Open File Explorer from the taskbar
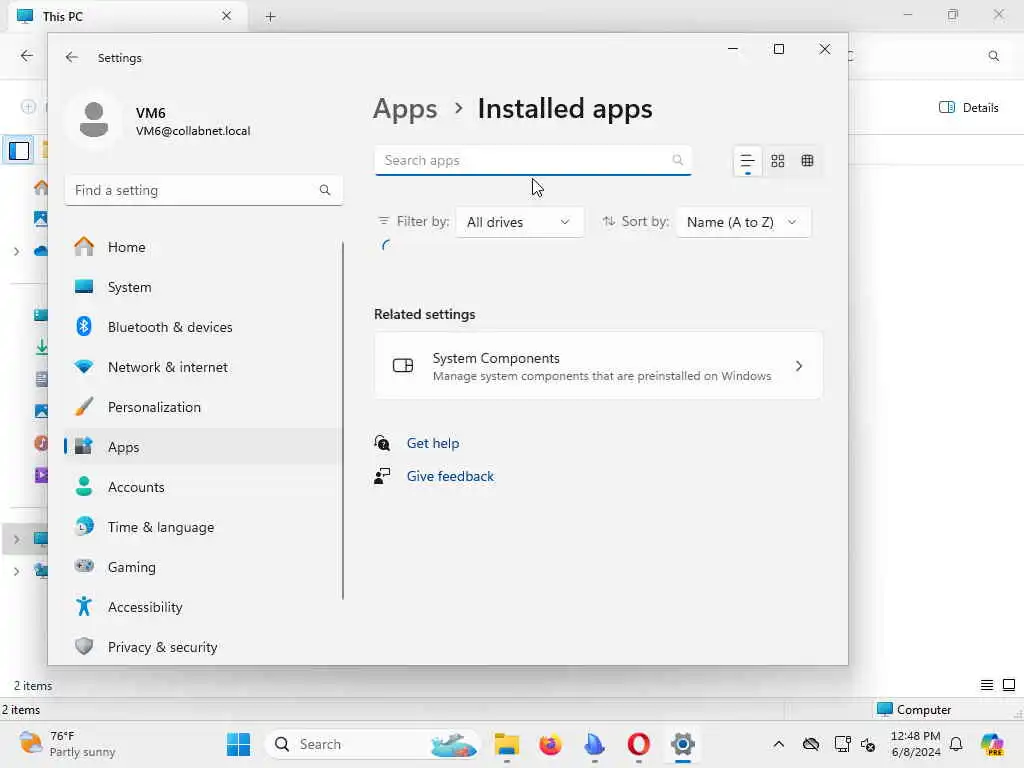Screen dimensions: 1024x768 507,744
